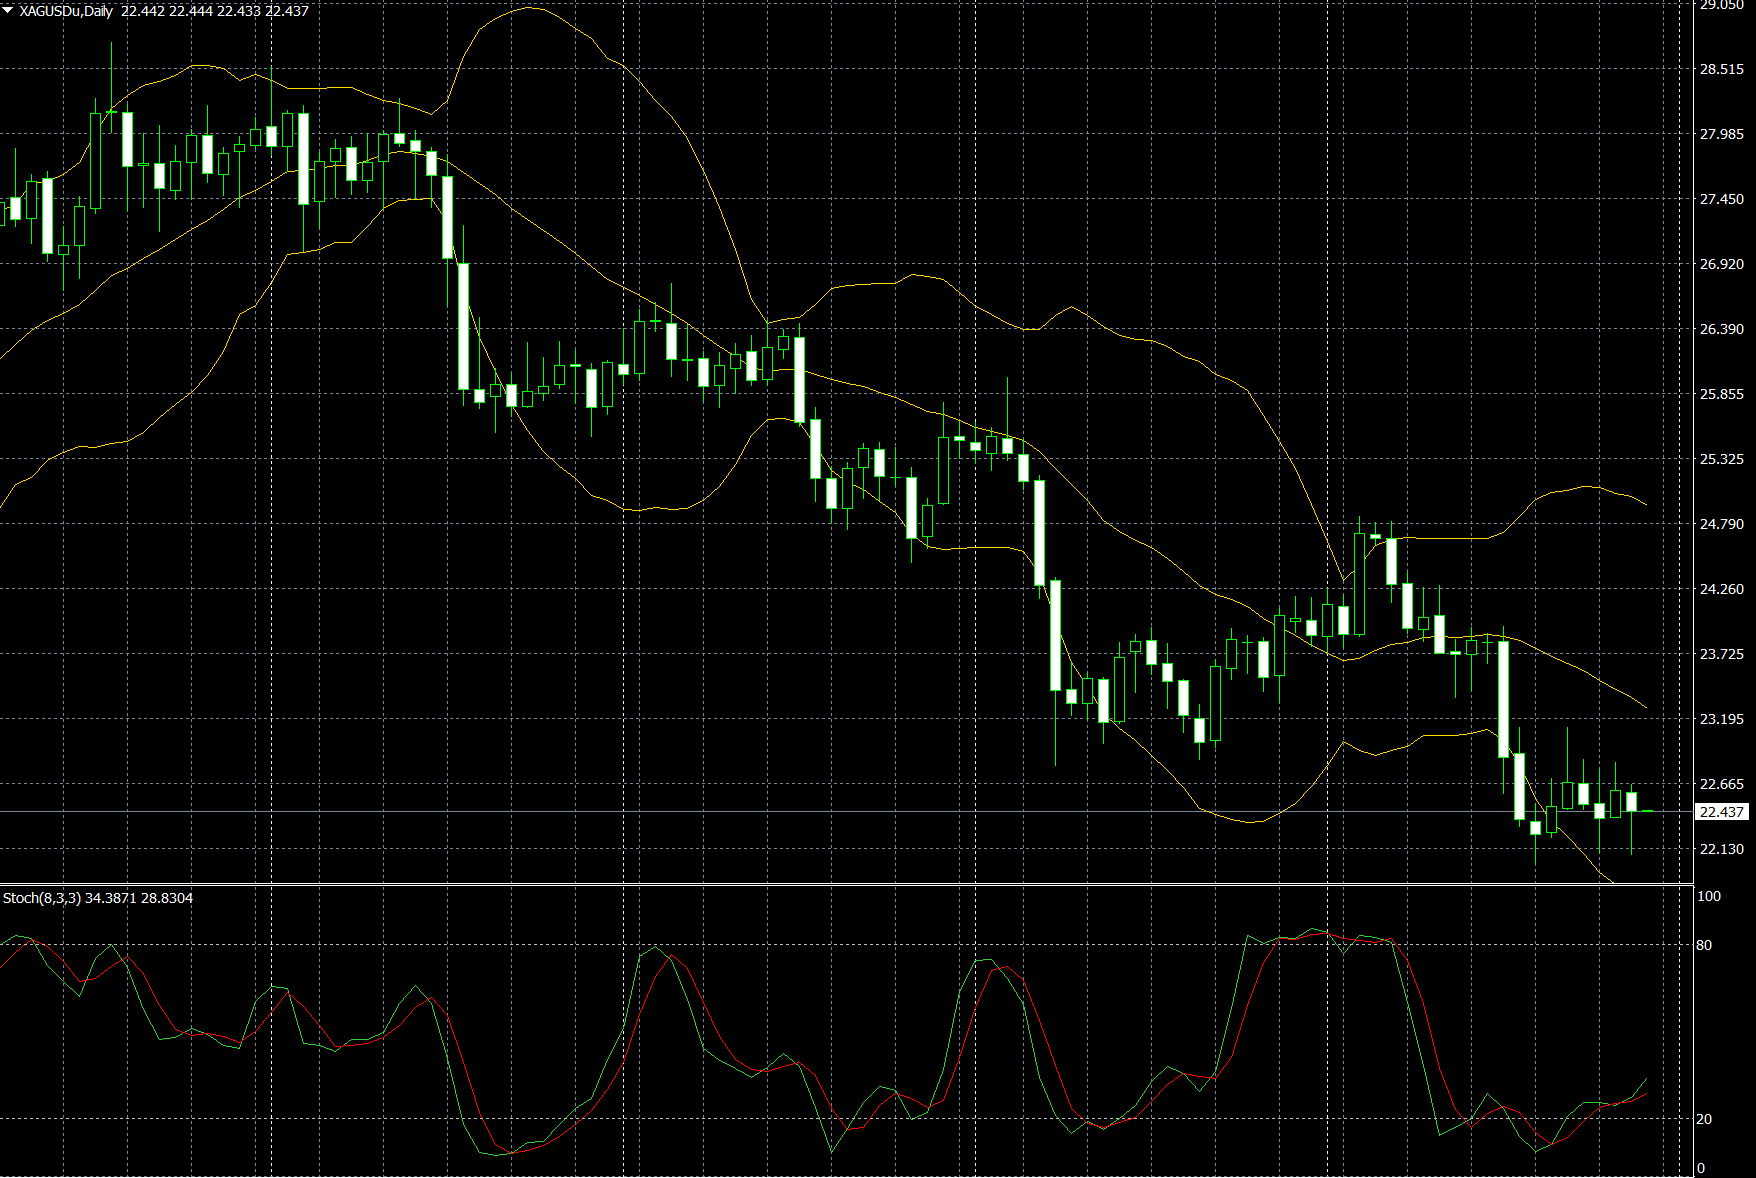The width and height of the screenshot is (1756, 1178).
Task: Click the 24.790 price scale label
Action: [x=1722, y=524]
